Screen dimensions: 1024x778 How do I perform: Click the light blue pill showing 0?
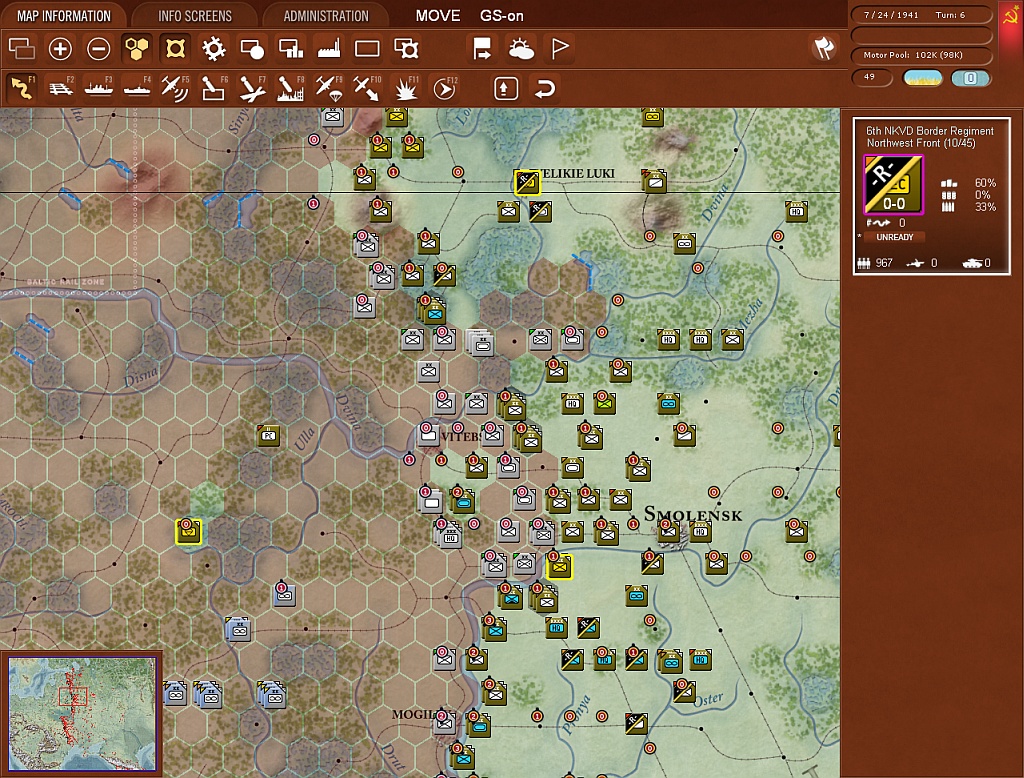click(x=970, y=78)
